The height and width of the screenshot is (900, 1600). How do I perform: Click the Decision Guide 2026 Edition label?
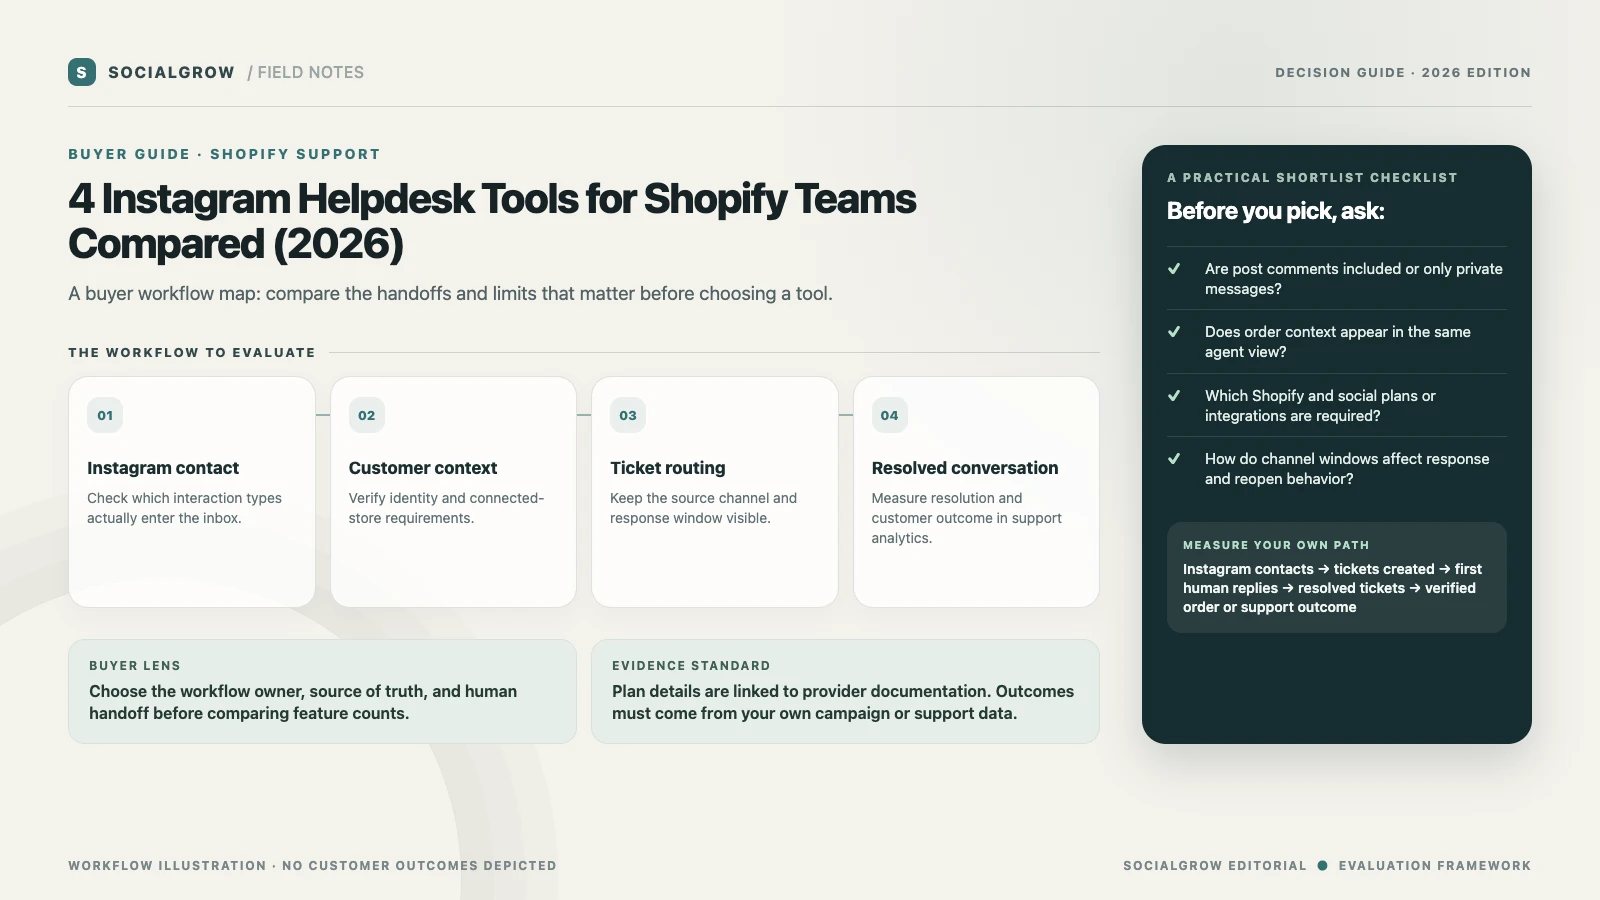(1403, 73)
